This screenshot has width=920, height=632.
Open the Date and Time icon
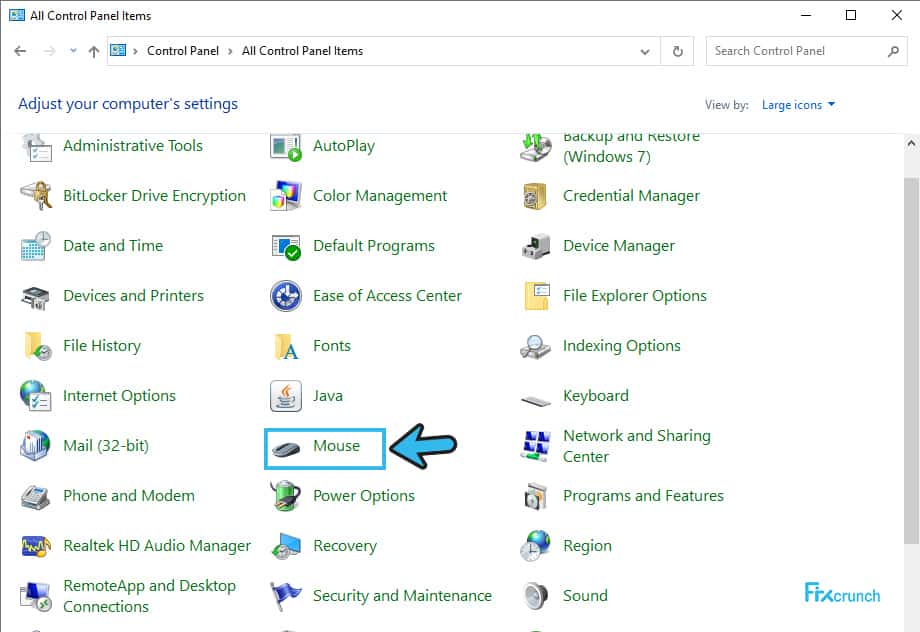pyautogui.click(x=36, y=246)
